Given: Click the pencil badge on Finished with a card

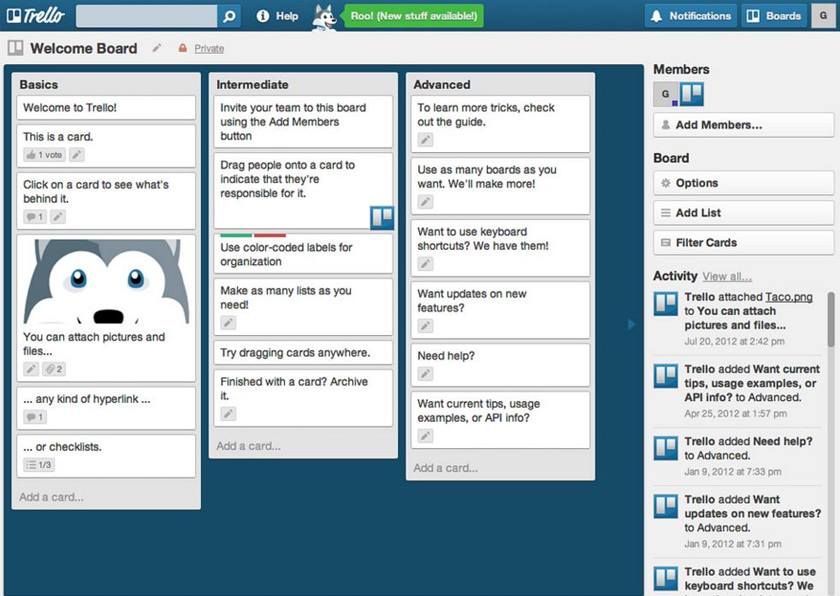Looking at the screenshot, I should pyautogui.click(x=228, y=414).
